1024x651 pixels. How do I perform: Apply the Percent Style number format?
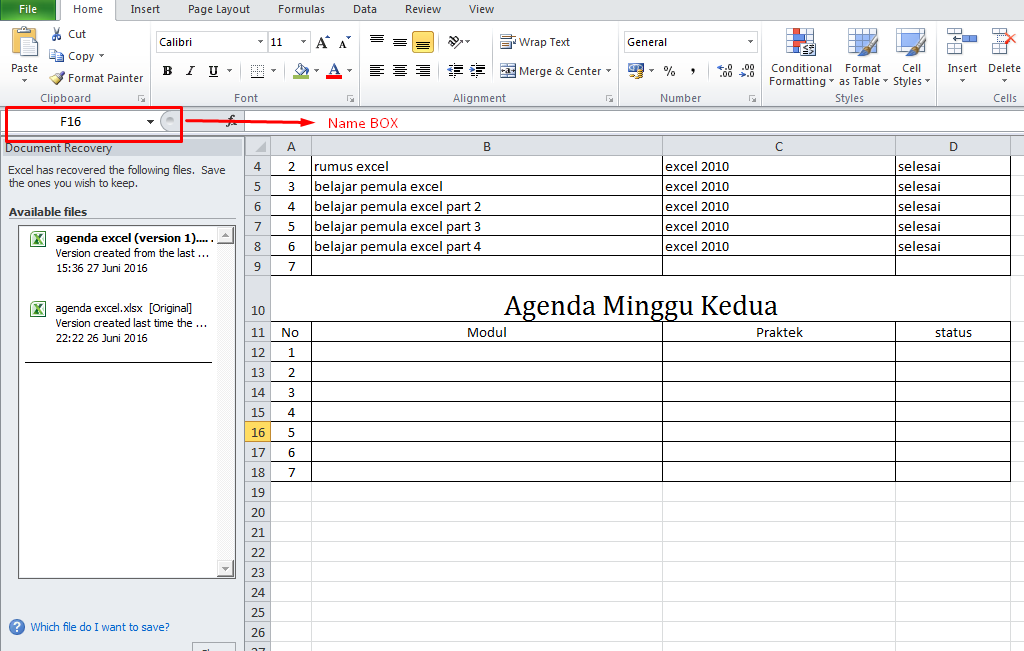pos(667,71)
